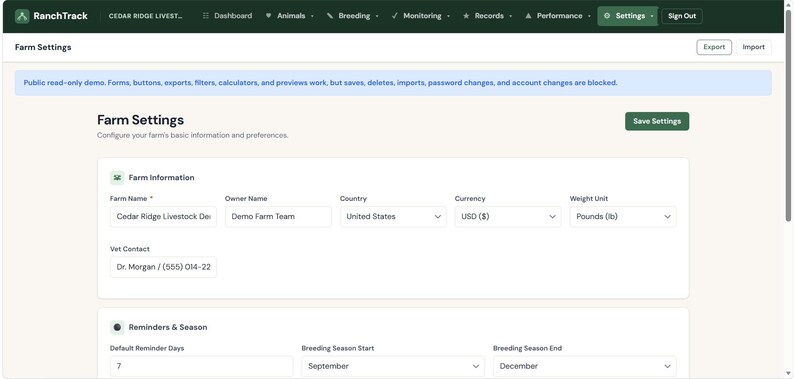The height and width of the screenshot is (379, 794).
Task: Open the Breeding menu
Action: (x=353, y=16)
